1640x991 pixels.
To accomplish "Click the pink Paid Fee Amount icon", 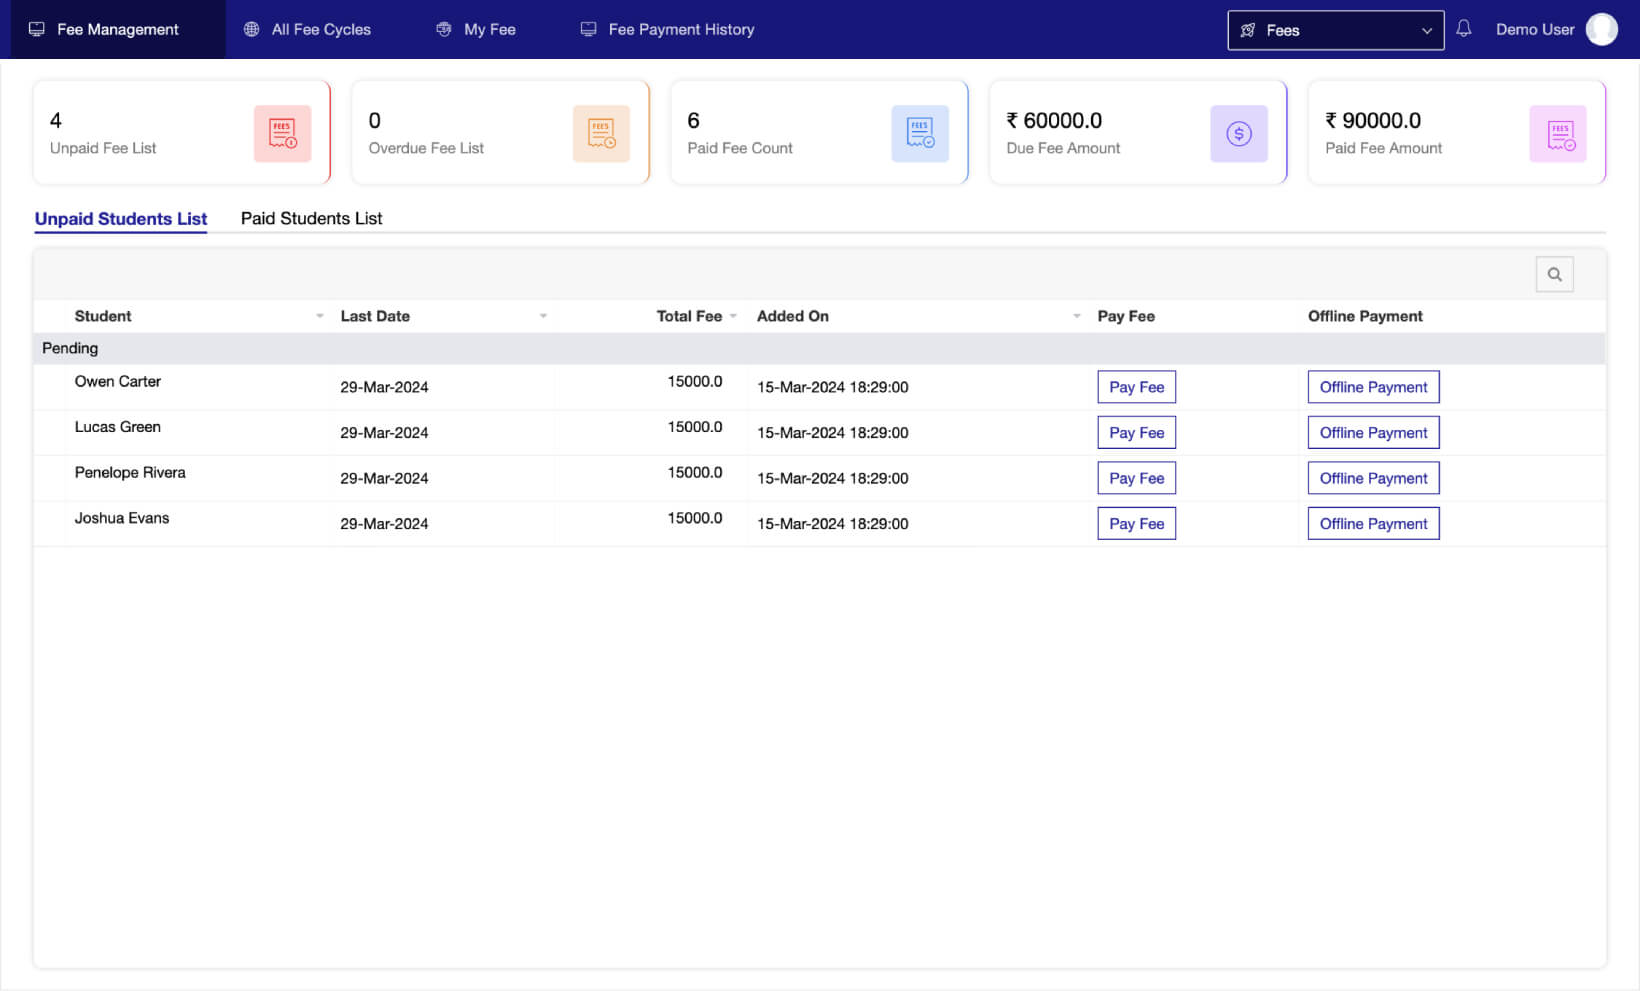I will [1558, 134].
